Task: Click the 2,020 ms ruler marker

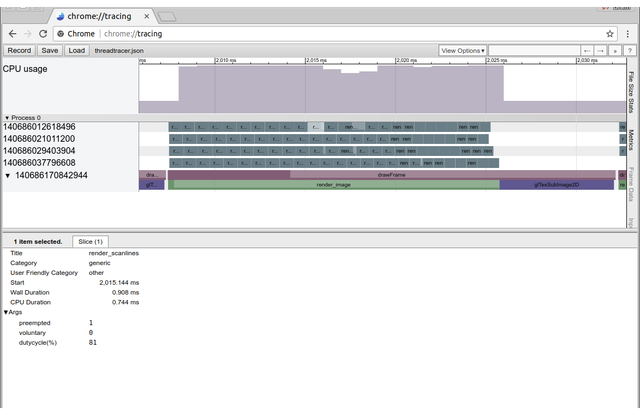Action: (x=407, y=60)
